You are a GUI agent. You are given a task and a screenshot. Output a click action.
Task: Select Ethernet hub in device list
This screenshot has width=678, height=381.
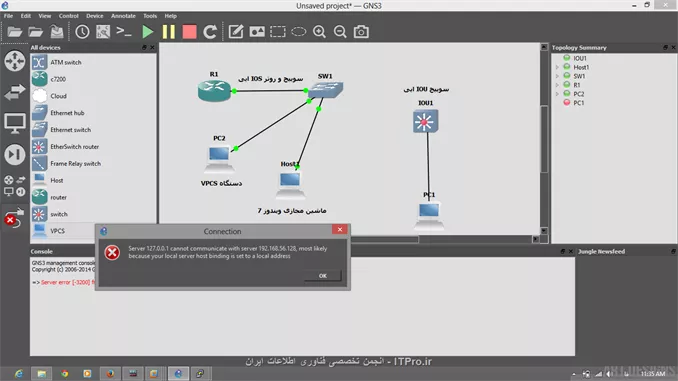point(93,113)
